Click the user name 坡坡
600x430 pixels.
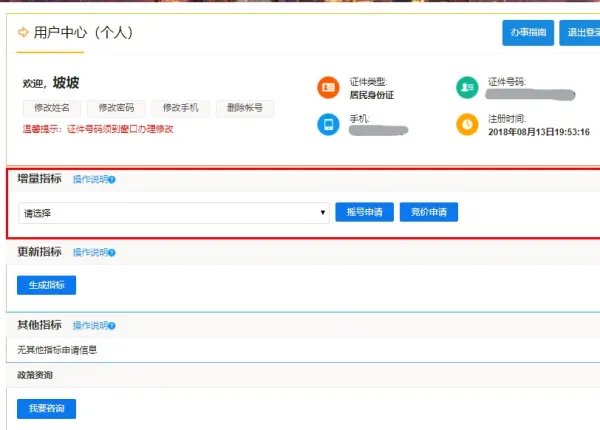pyautogui.click(x=66, y=83)
